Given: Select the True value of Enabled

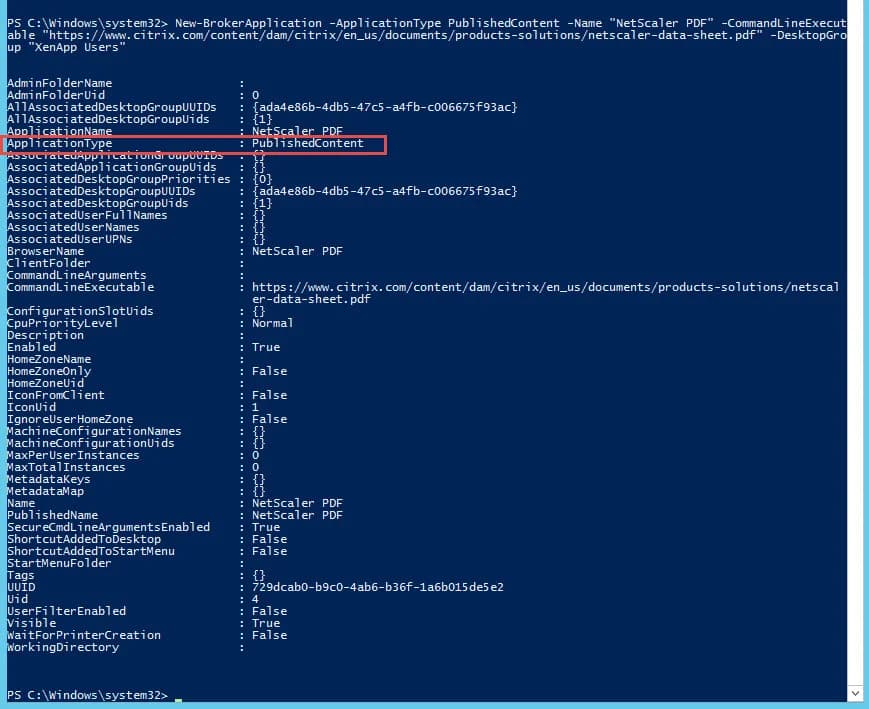Looking at the screenshot, I should pos(266,348).
